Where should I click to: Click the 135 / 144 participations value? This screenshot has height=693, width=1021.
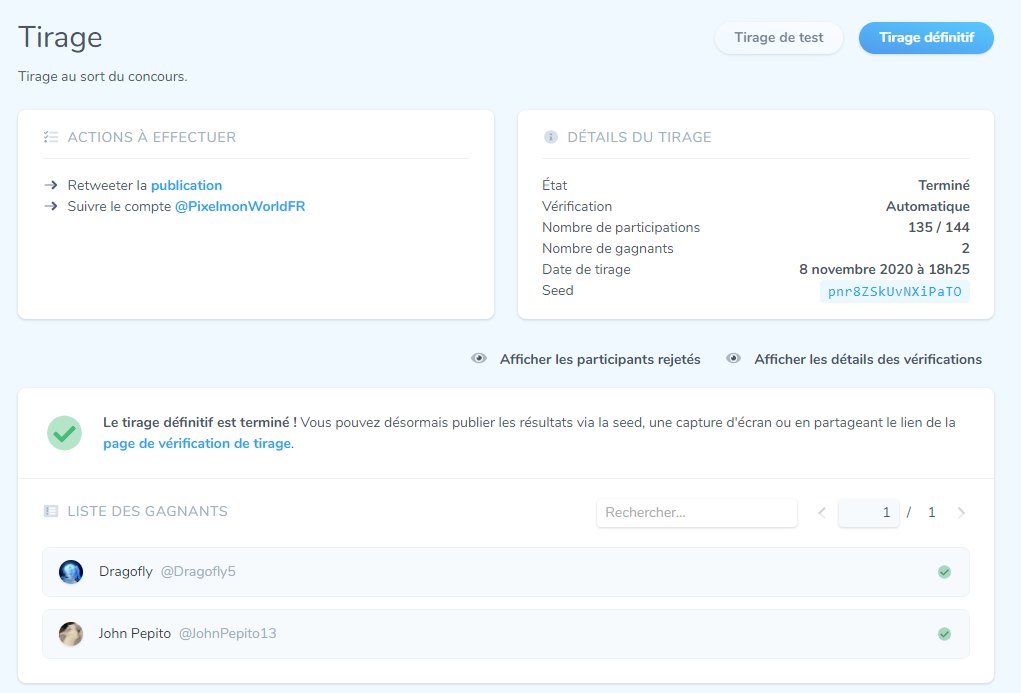938,227
